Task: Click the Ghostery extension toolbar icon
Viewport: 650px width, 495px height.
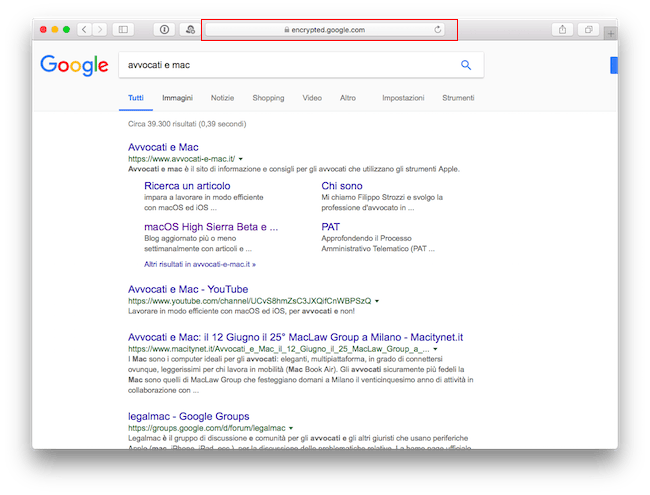Action: [190, 29]
